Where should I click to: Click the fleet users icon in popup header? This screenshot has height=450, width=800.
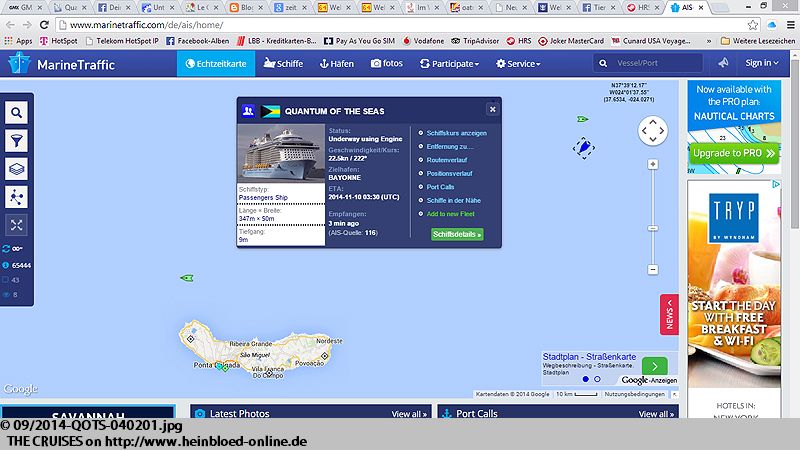click(x=248, y=111)
